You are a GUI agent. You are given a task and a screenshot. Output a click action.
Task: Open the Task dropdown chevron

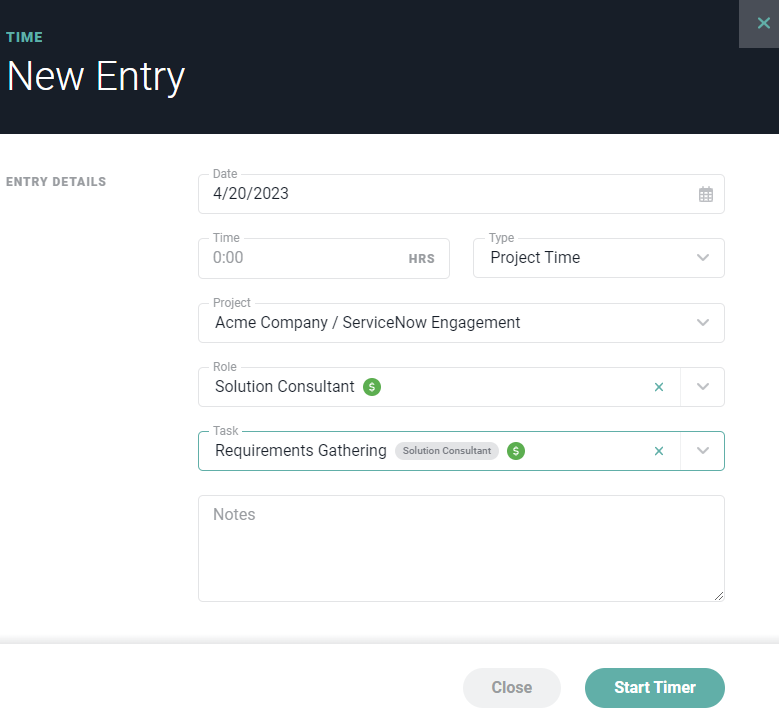(702, 451)
